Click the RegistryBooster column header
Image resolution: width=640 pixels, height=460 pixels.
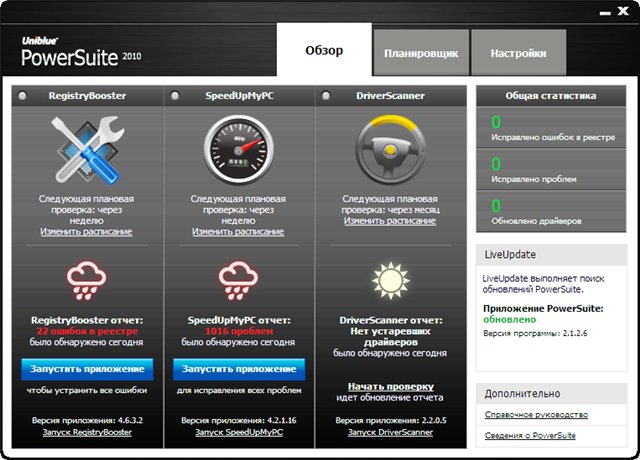[x=87, y=96]
